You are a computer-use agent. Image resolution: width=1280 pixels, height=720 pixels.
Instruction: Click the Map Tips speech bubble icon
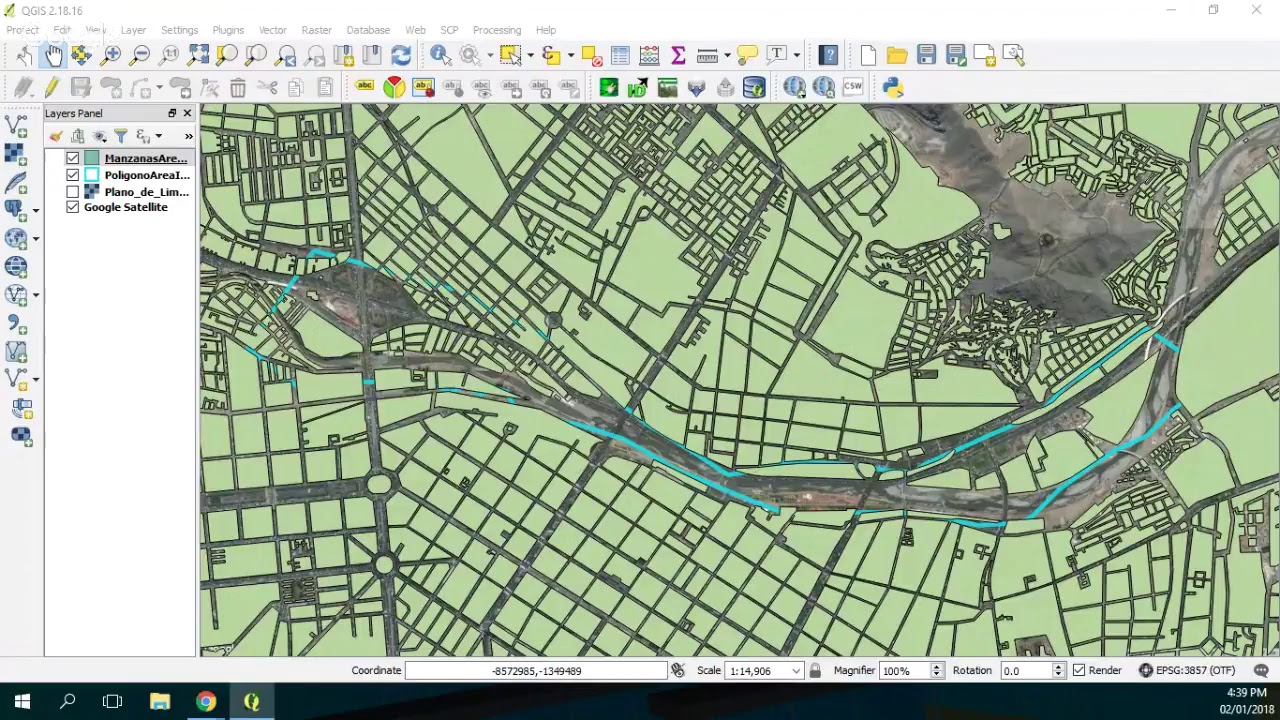click(747, 55)
